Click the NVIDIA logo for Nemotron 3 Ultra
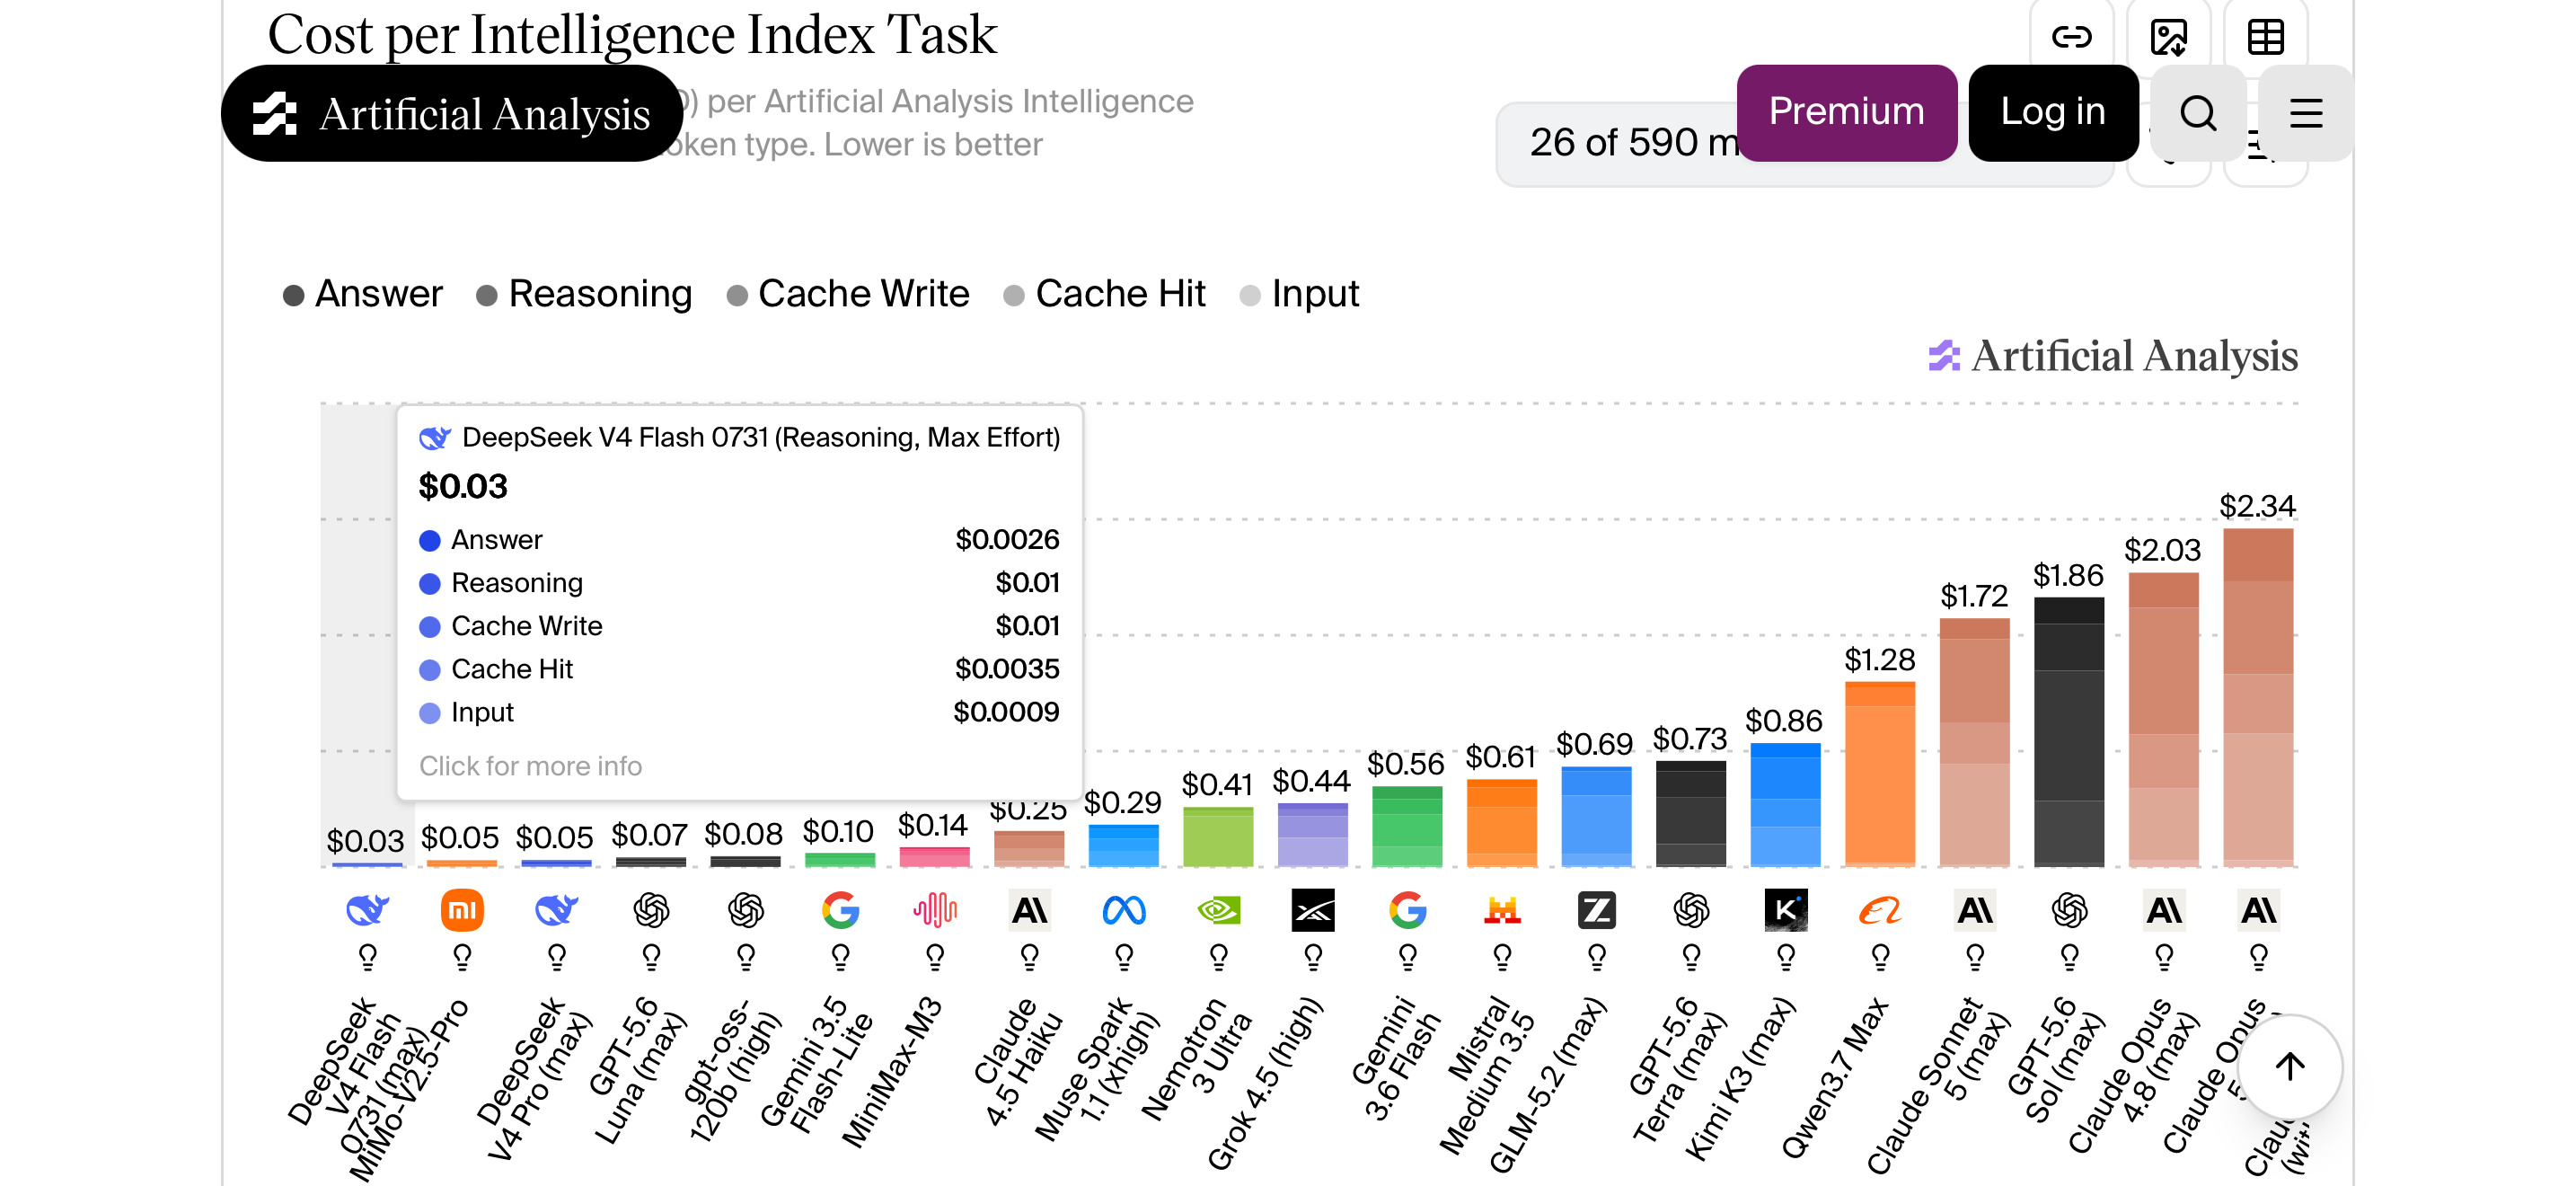Screen dimensions: 2576x1186 [1218, 910]
